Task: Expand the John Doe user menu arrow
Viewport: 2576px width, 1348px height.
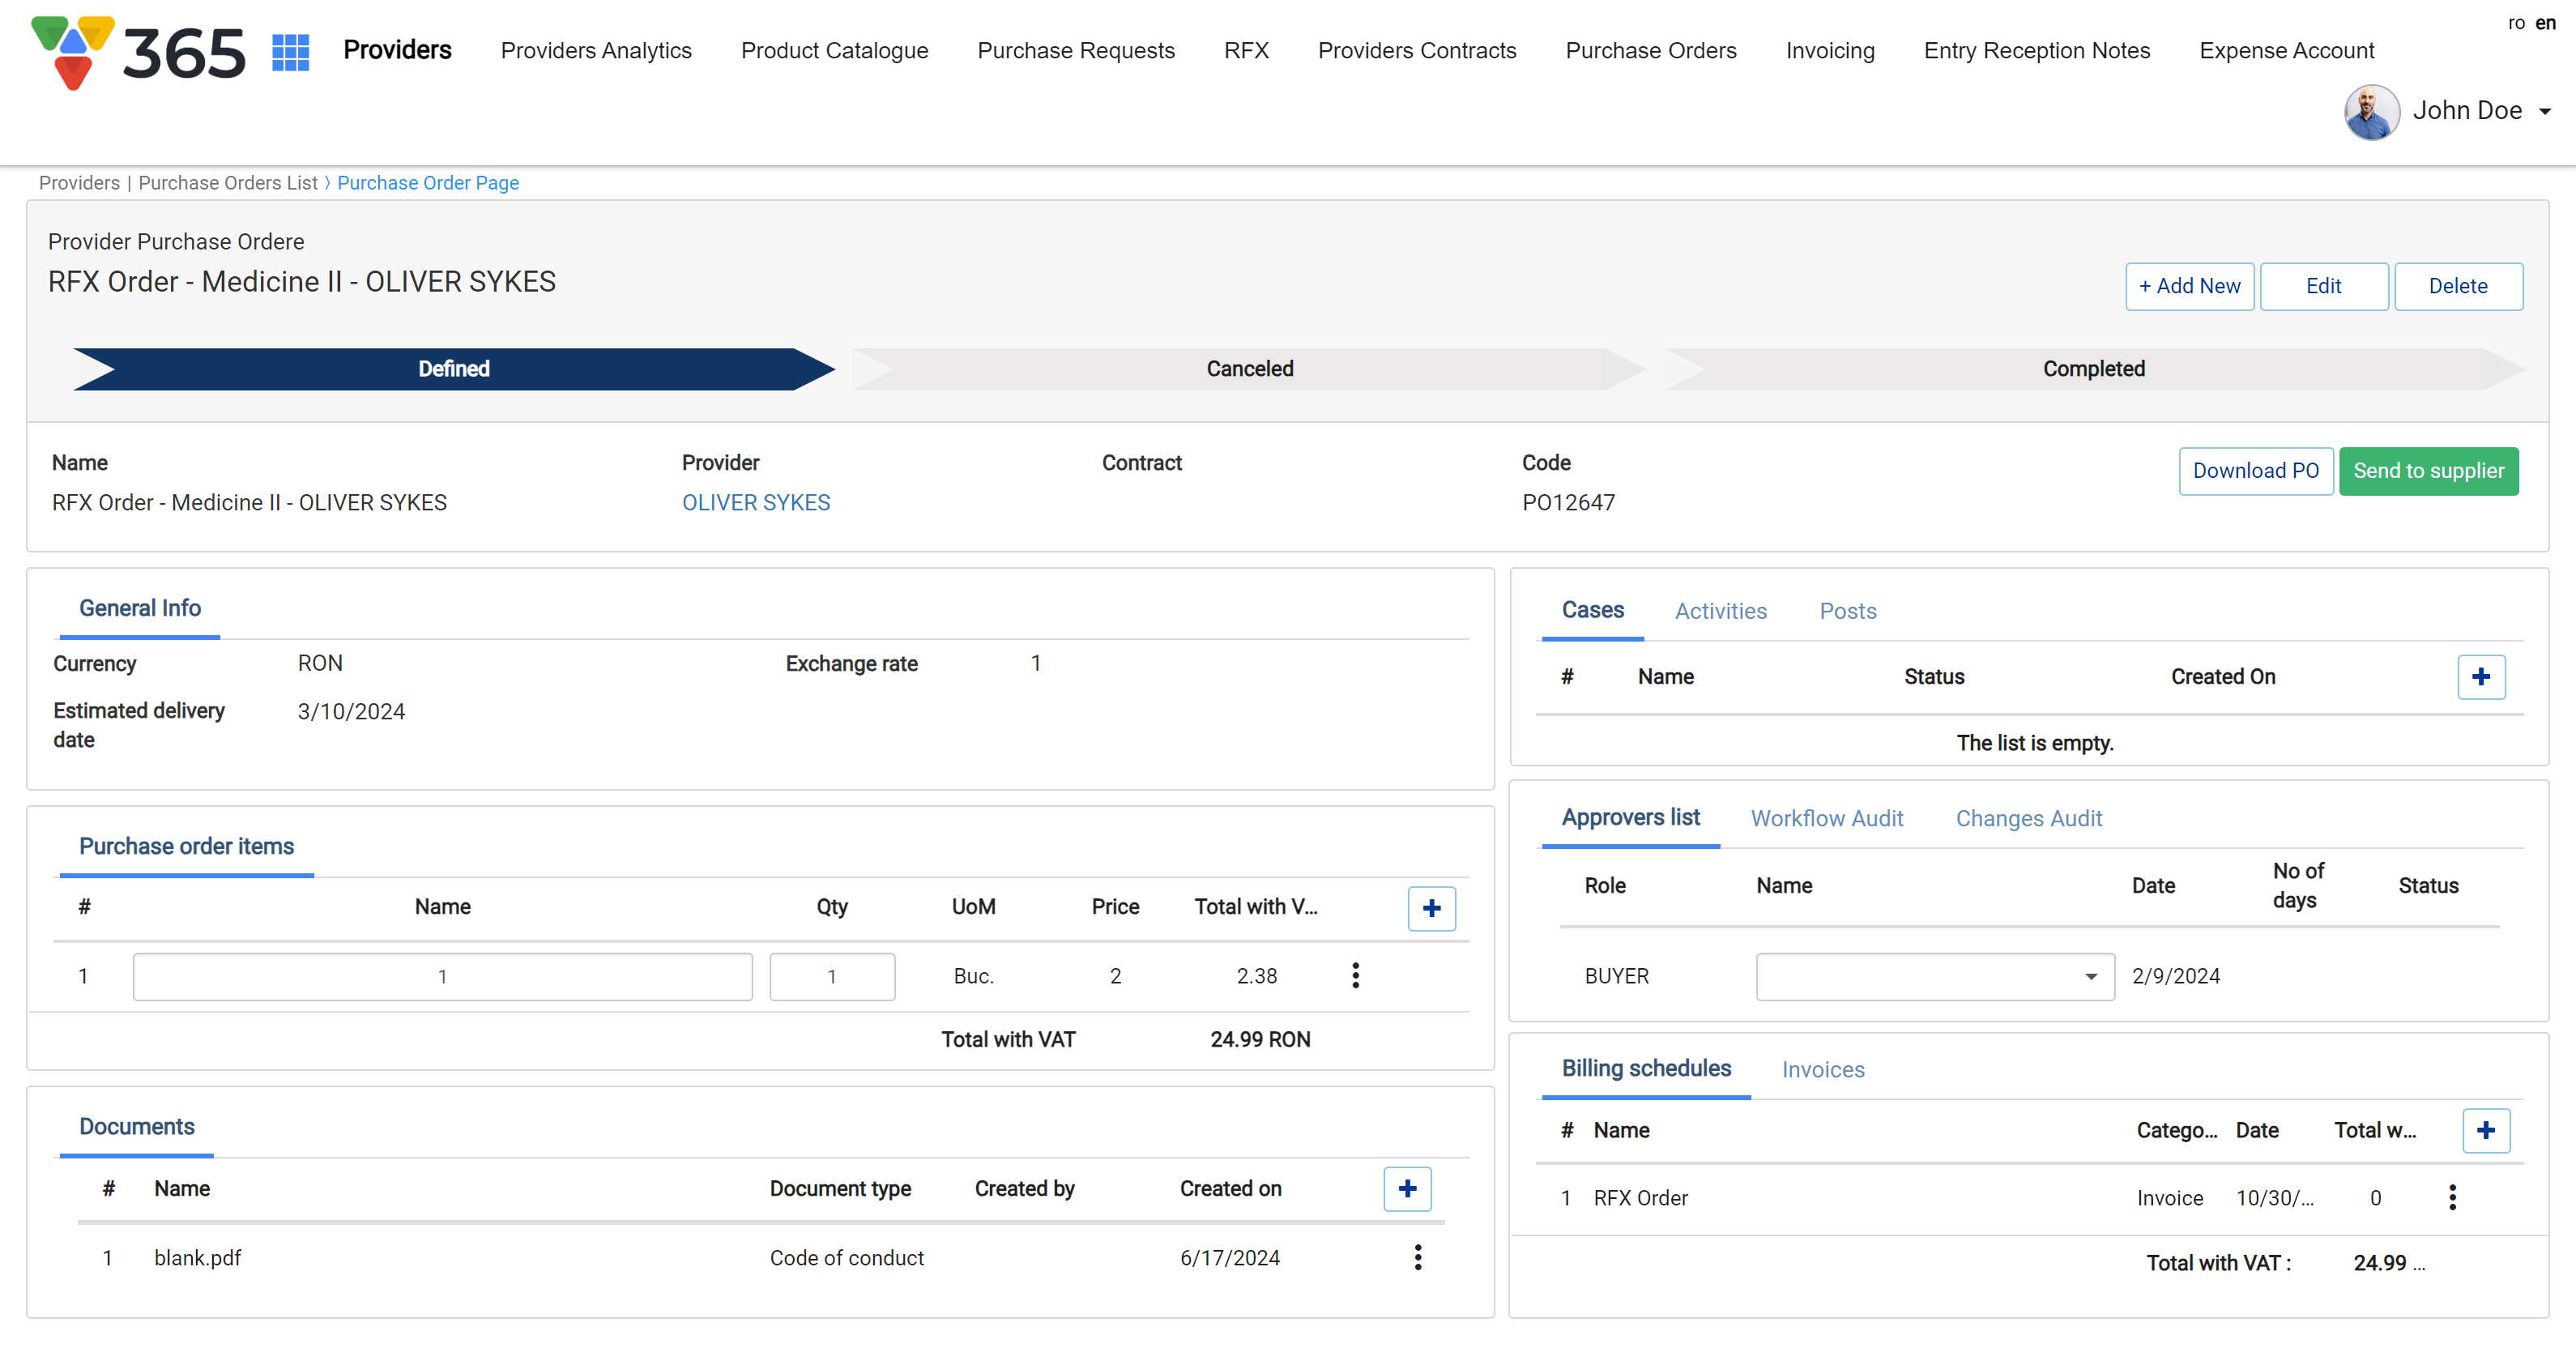Action: point(2544,111)
